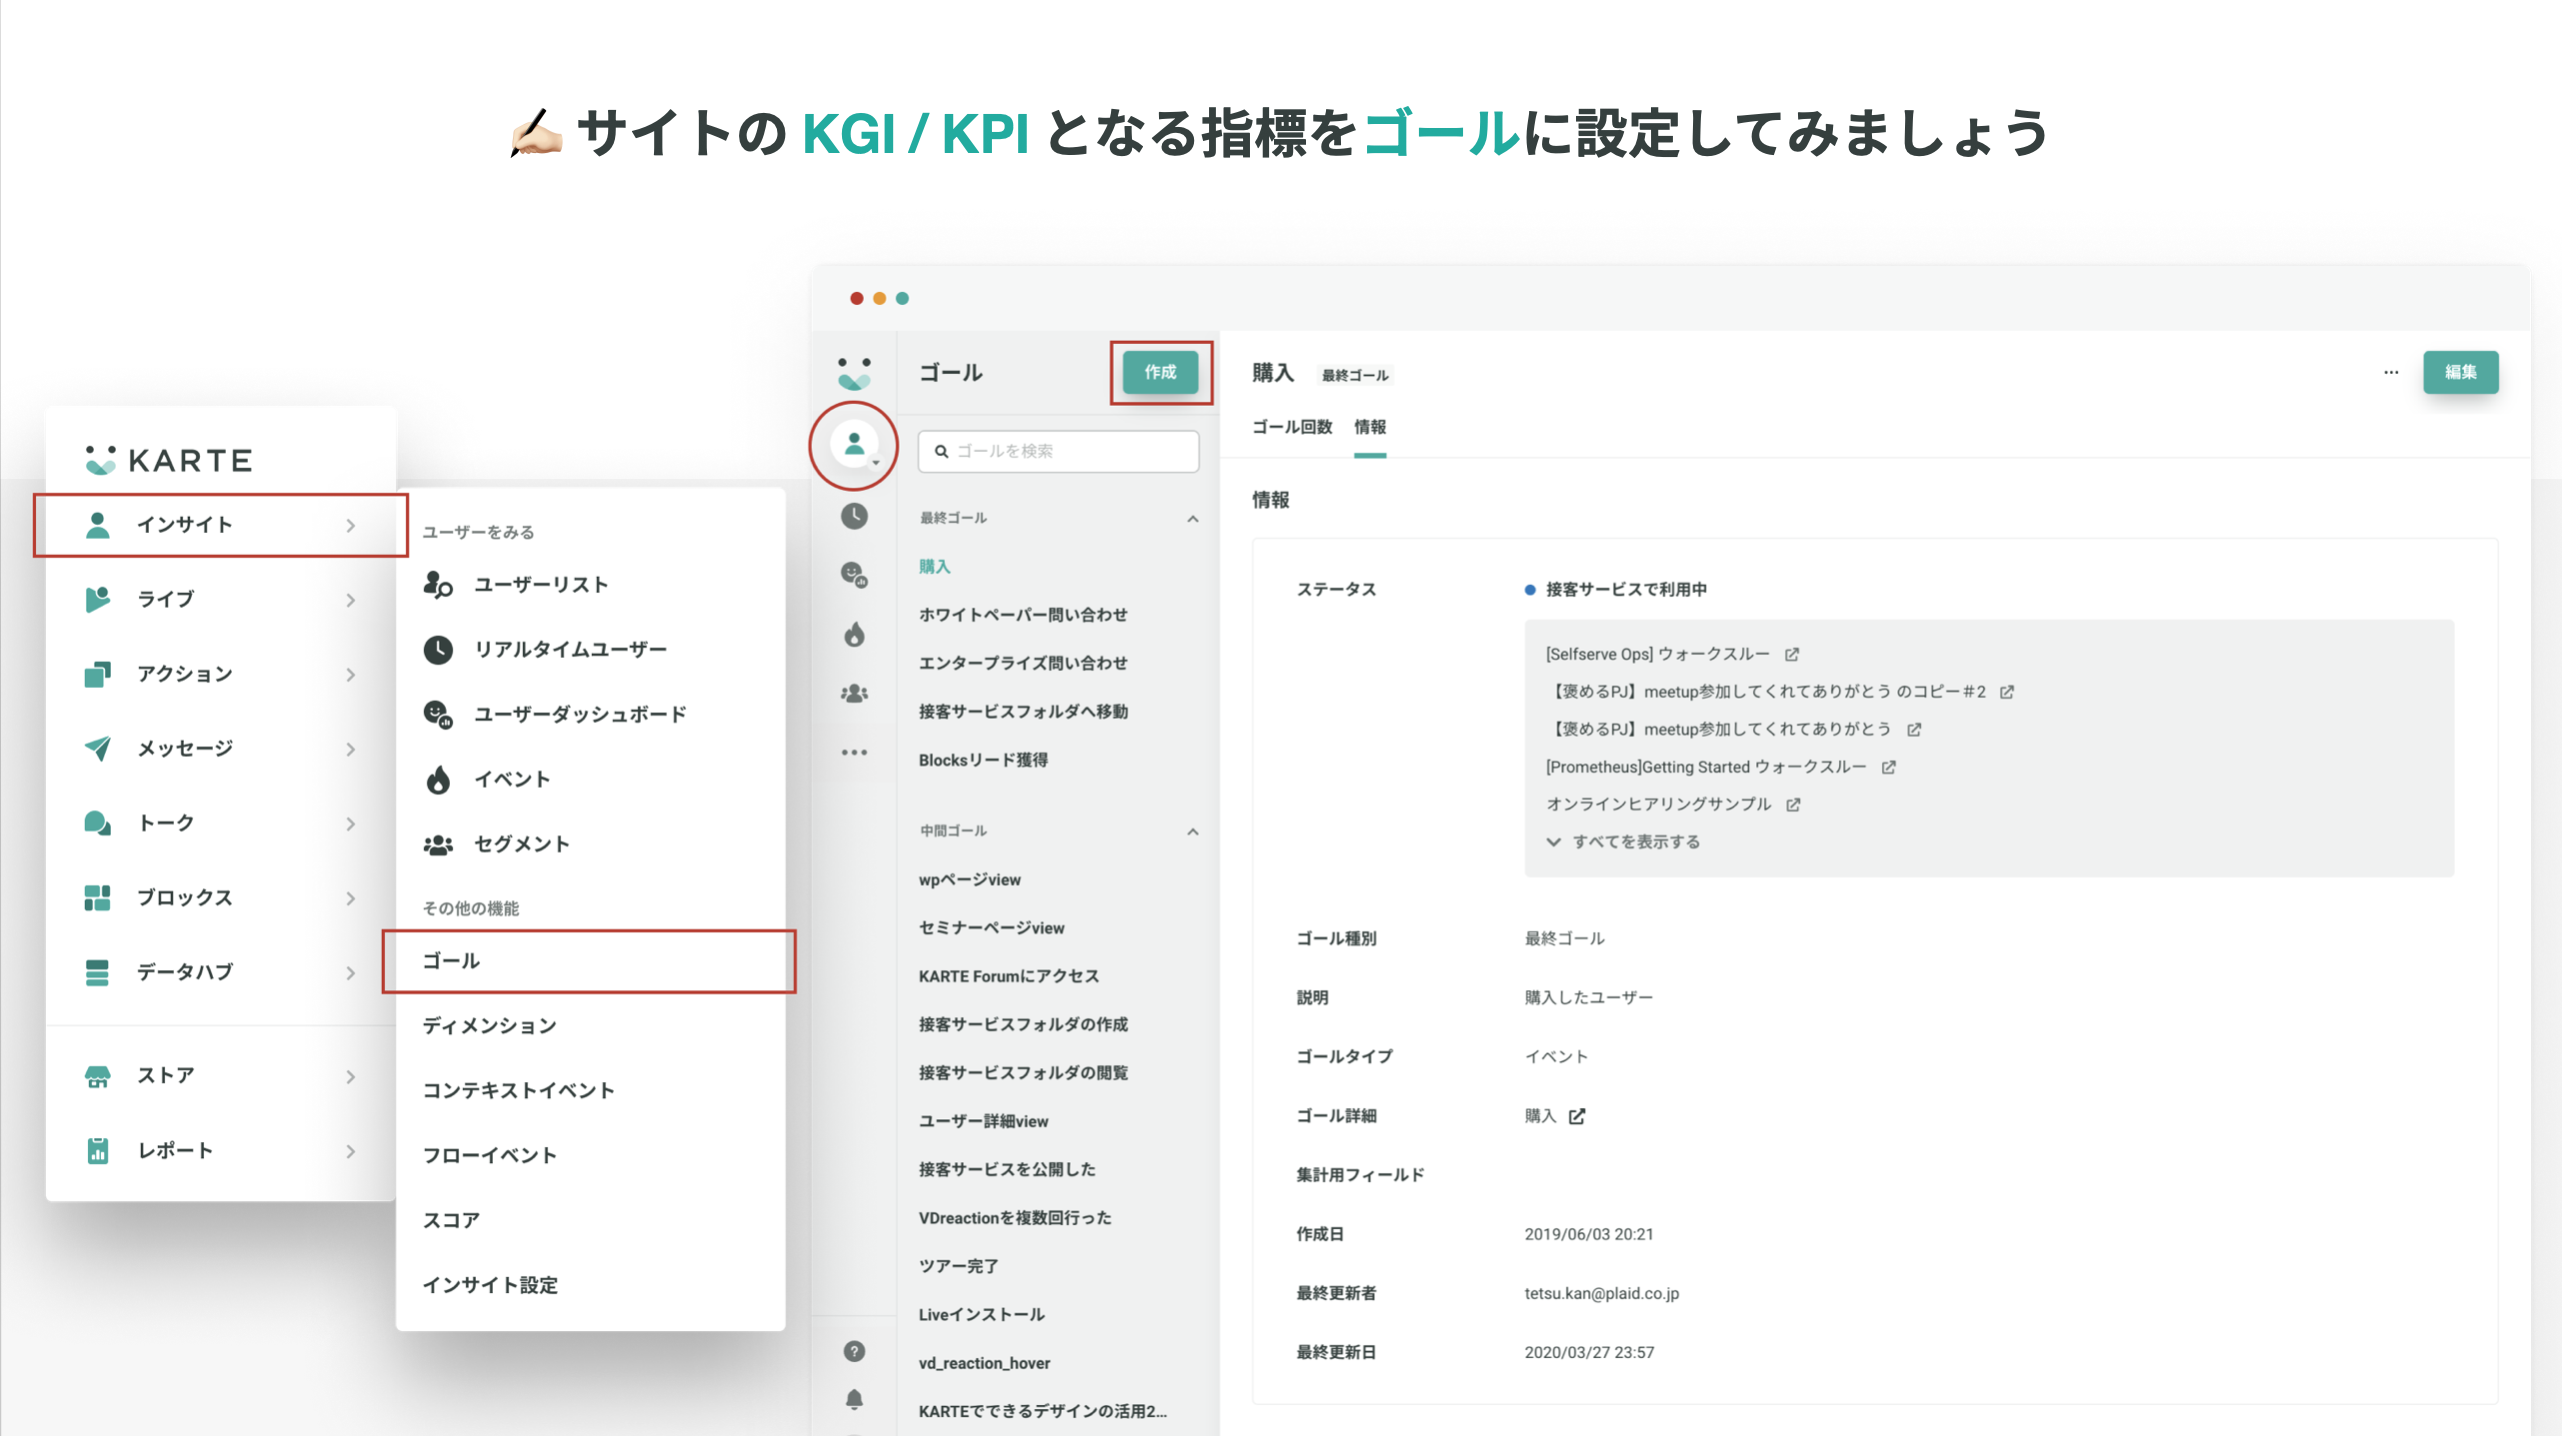Expand the ライブ menu arrow

tap(350, 600)
